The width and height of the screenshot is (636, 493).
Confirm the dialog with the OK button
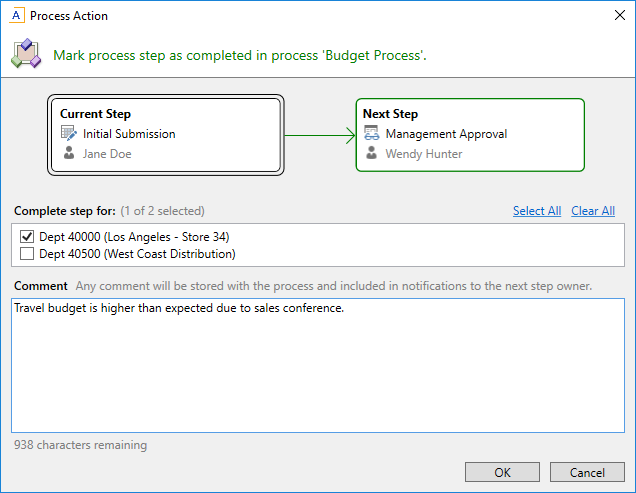point(502,472)
